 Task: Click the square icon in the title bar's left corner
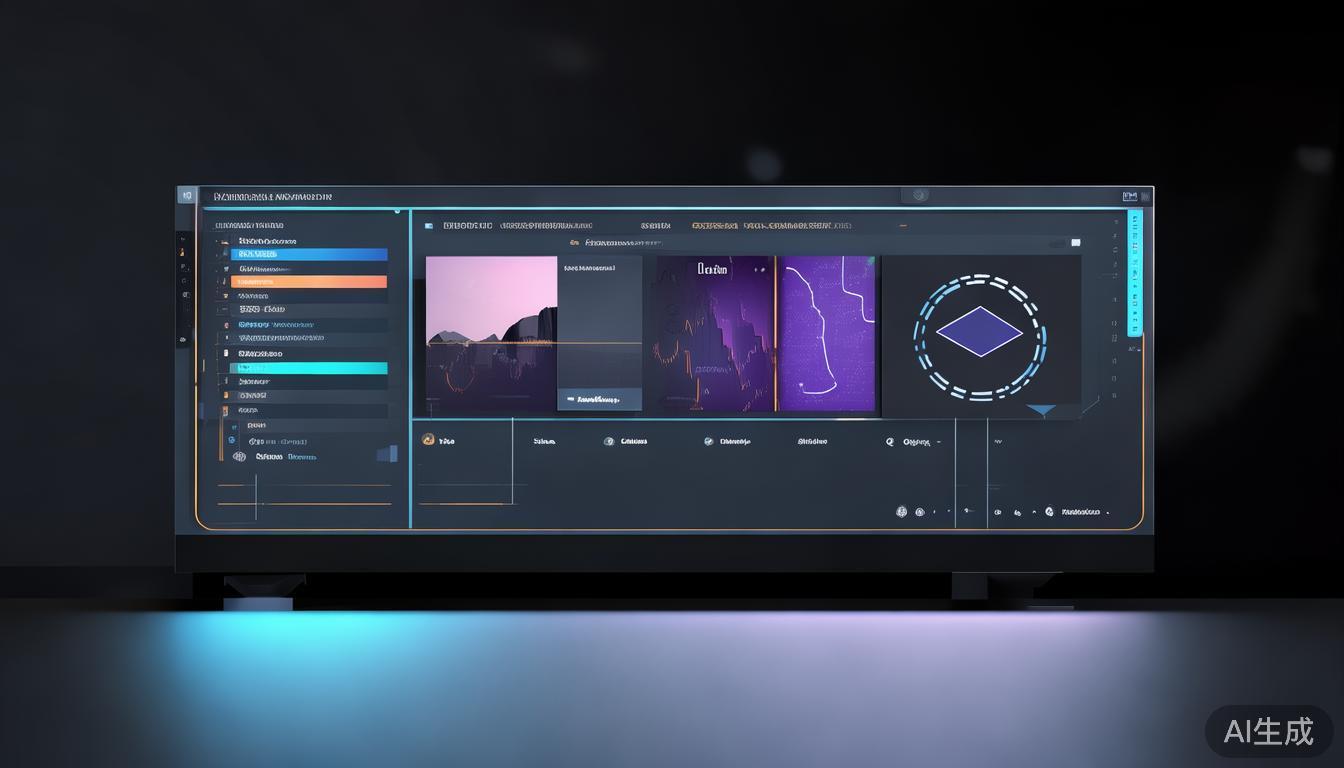[186, 196]
